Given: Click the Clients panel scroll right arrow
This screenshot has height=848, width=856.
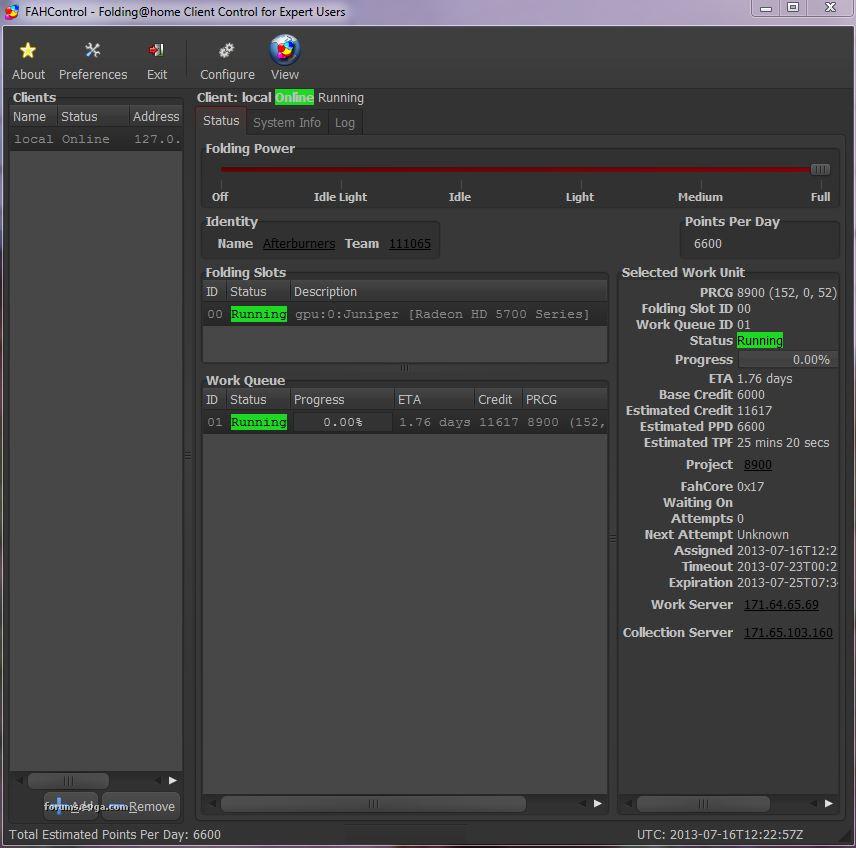Looking at the screenshot, I should click(173, 781).
